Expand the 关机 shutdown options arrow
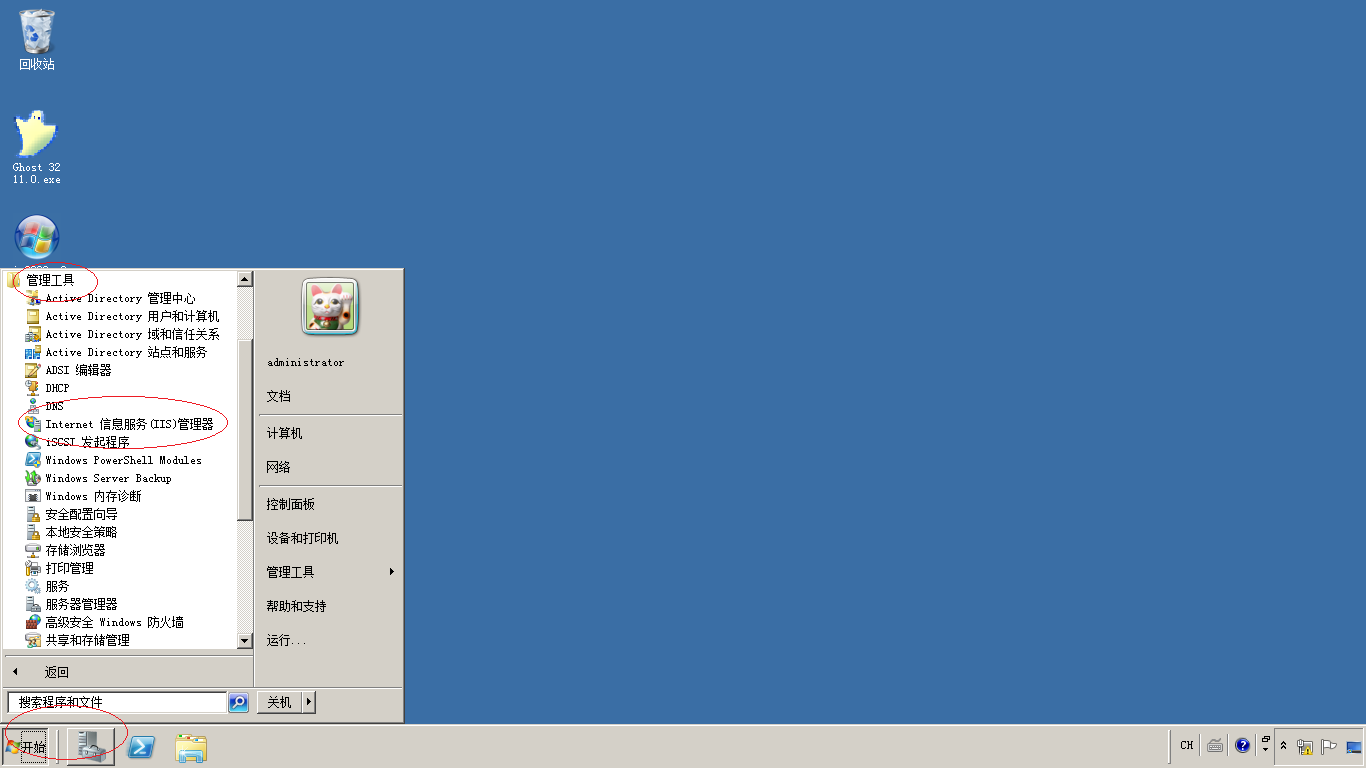The image size is (1366, 768). pyautogui.click(x=308, y=702)
